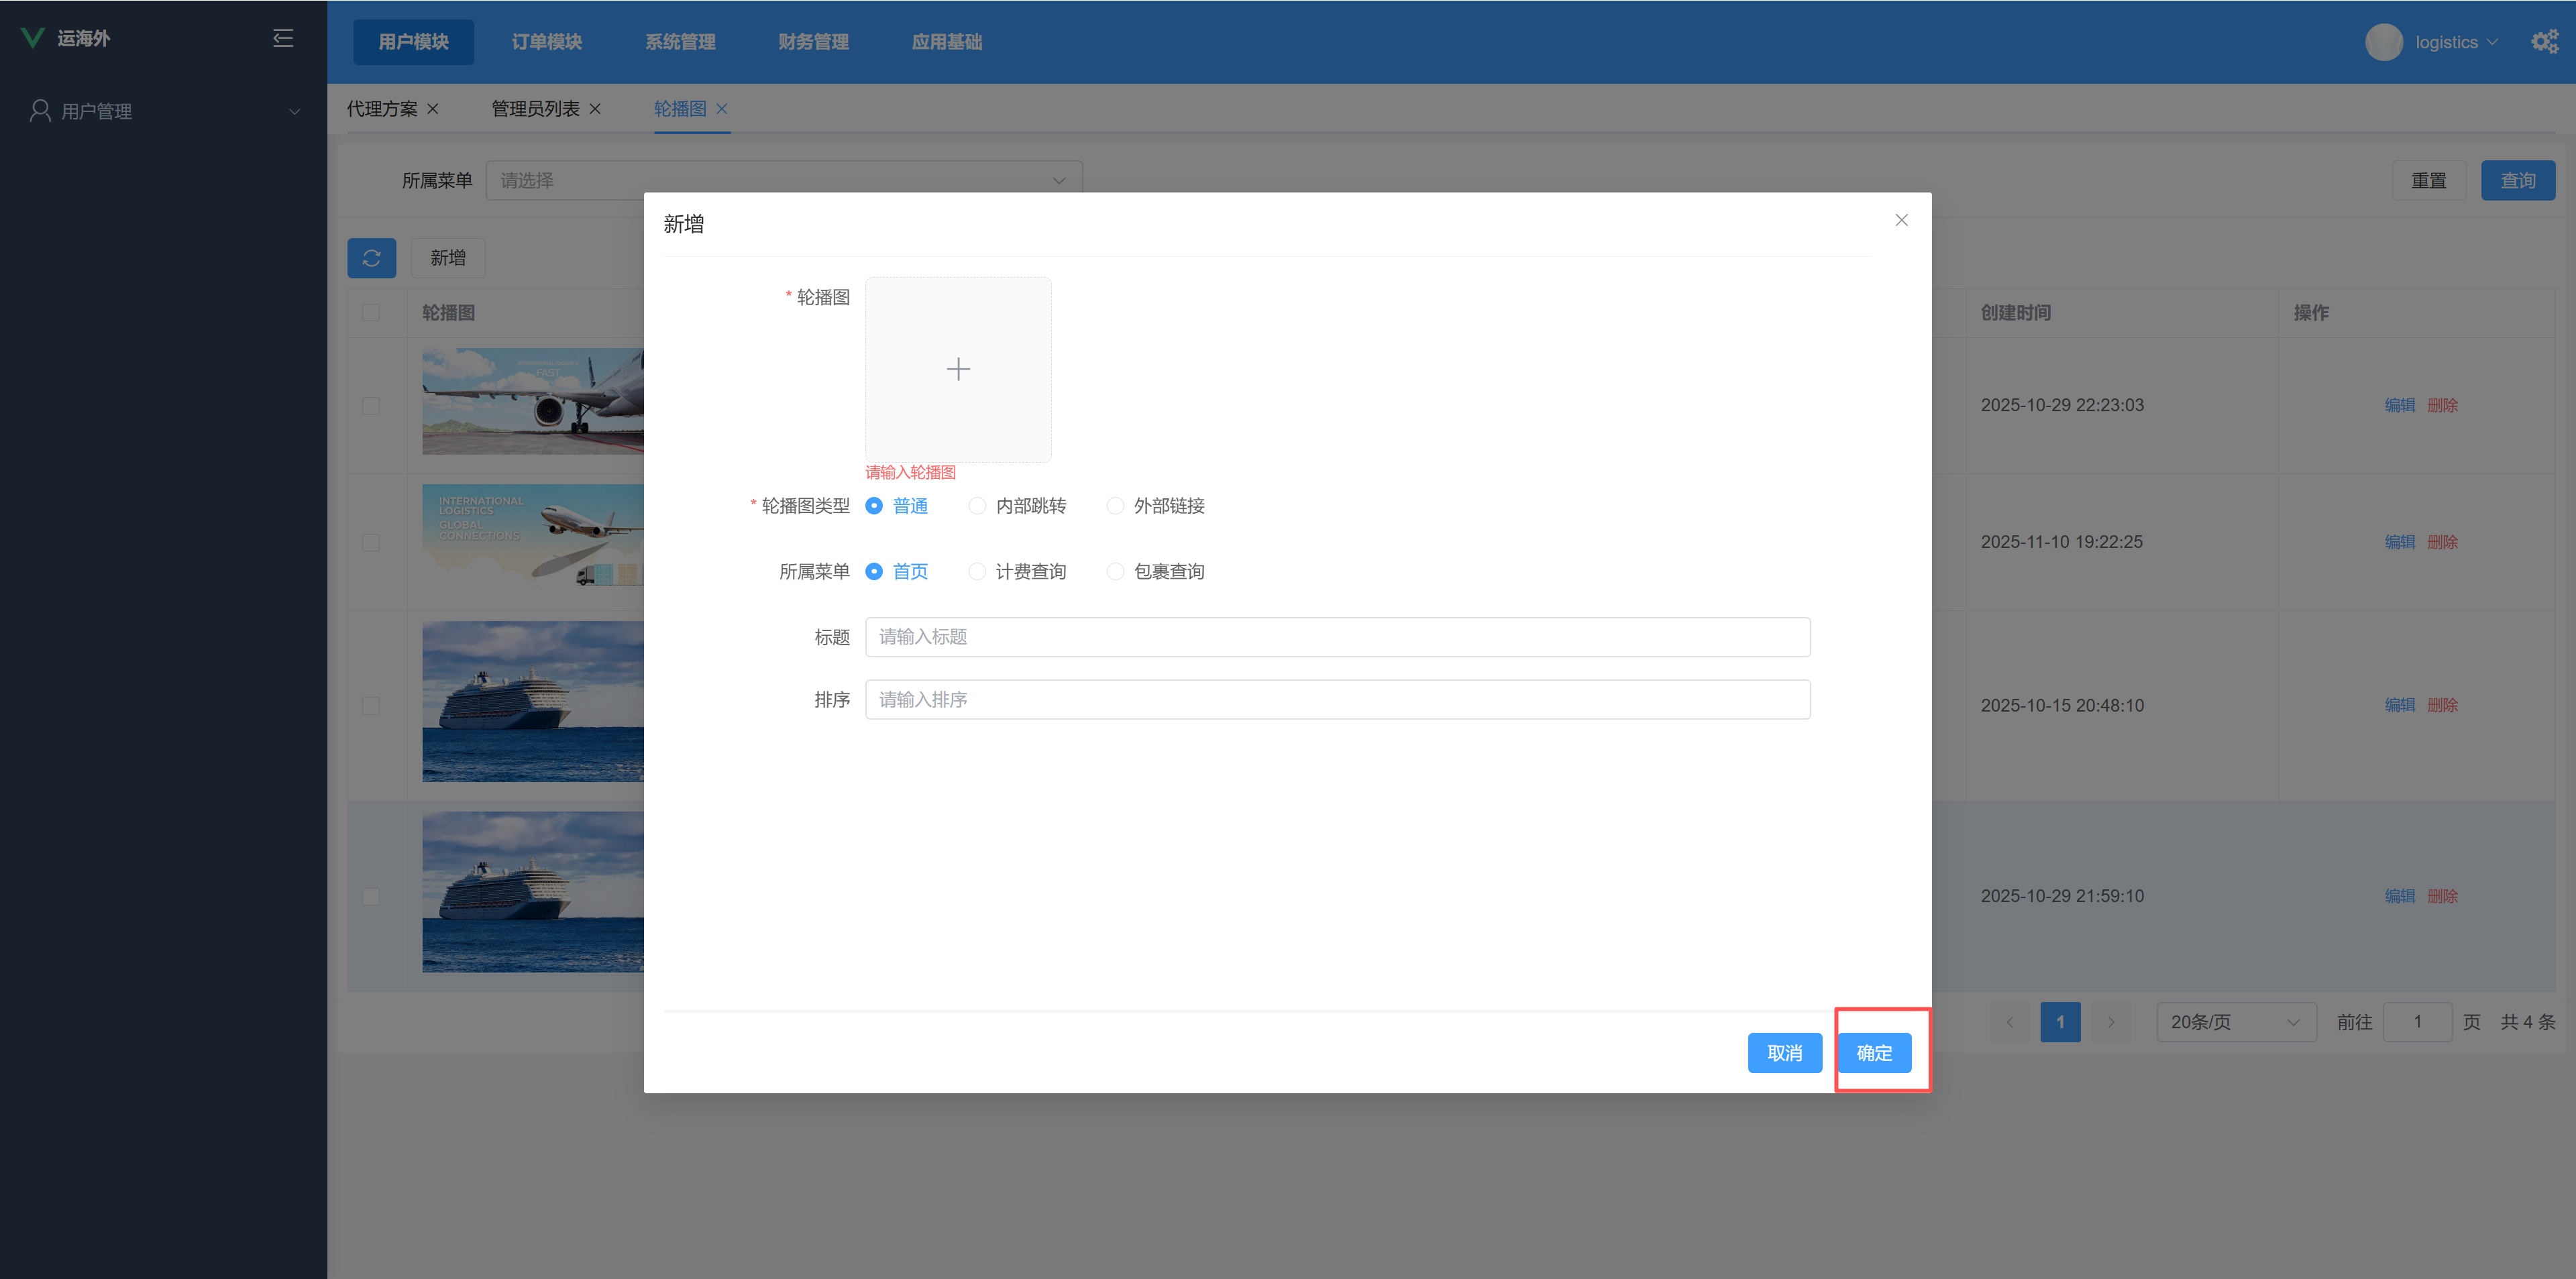
Task: Select the 外部链接 radio option
Action: click(1115, 506)
